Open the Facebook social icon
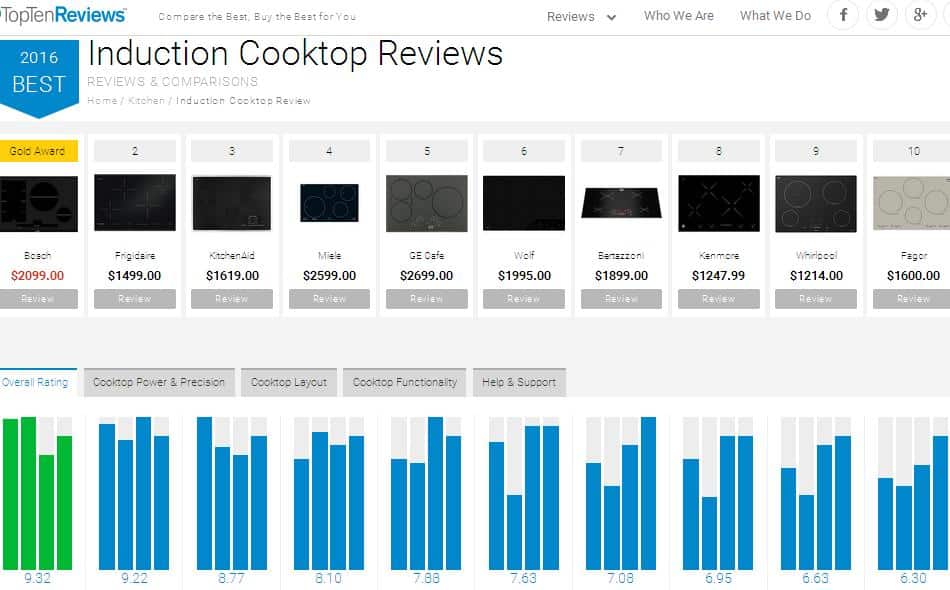The width and height of the screenshot is (950, 590). click(x=843, y=15)
